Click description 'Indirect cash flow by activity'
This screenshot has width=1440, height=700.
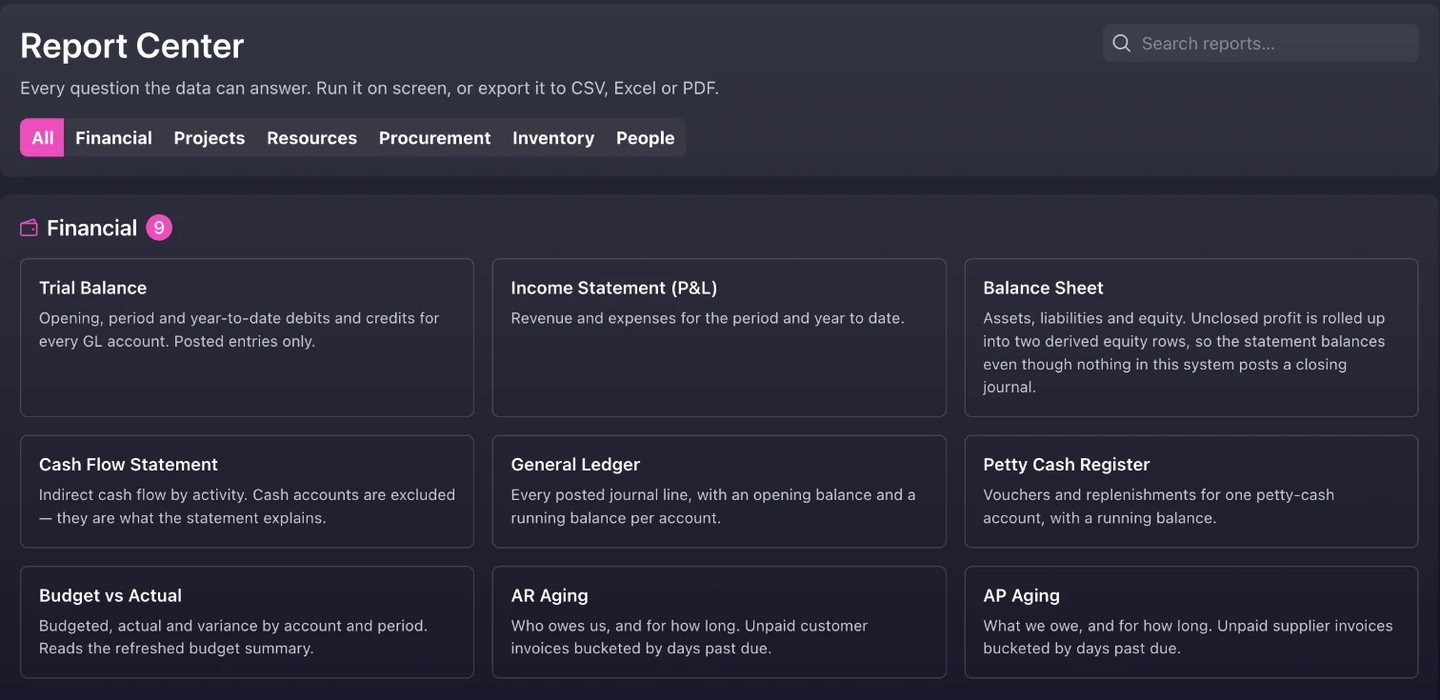click(143, 494)
